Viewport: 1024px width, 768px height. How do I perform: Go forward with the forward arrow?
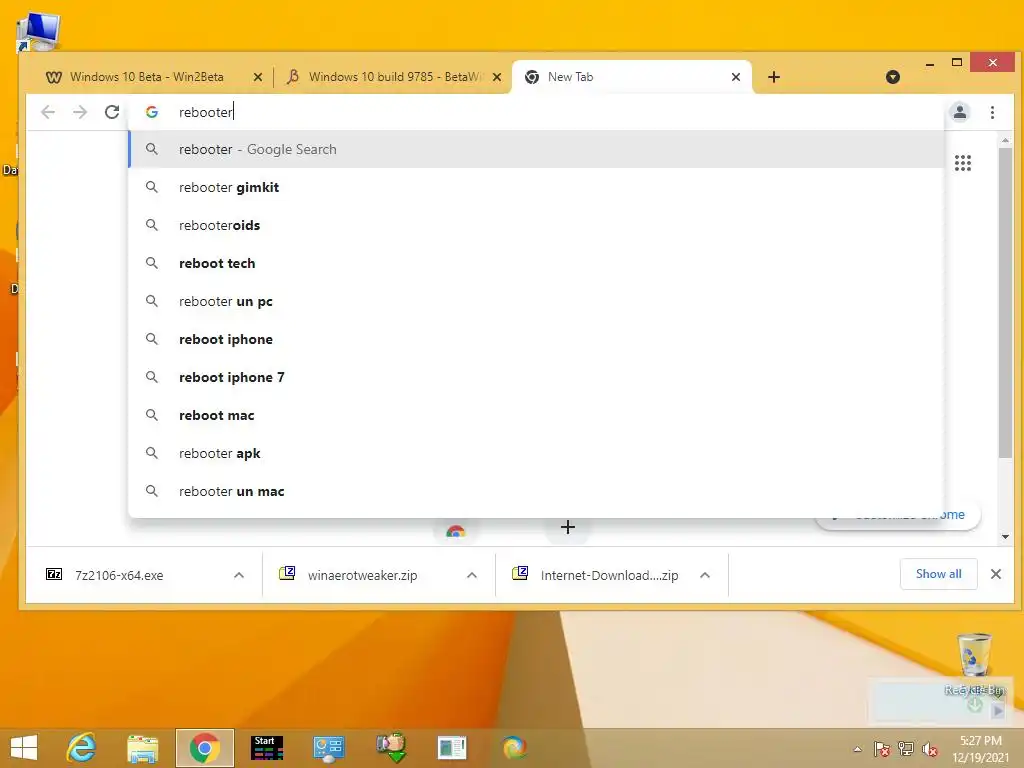[x=80, y=112]
